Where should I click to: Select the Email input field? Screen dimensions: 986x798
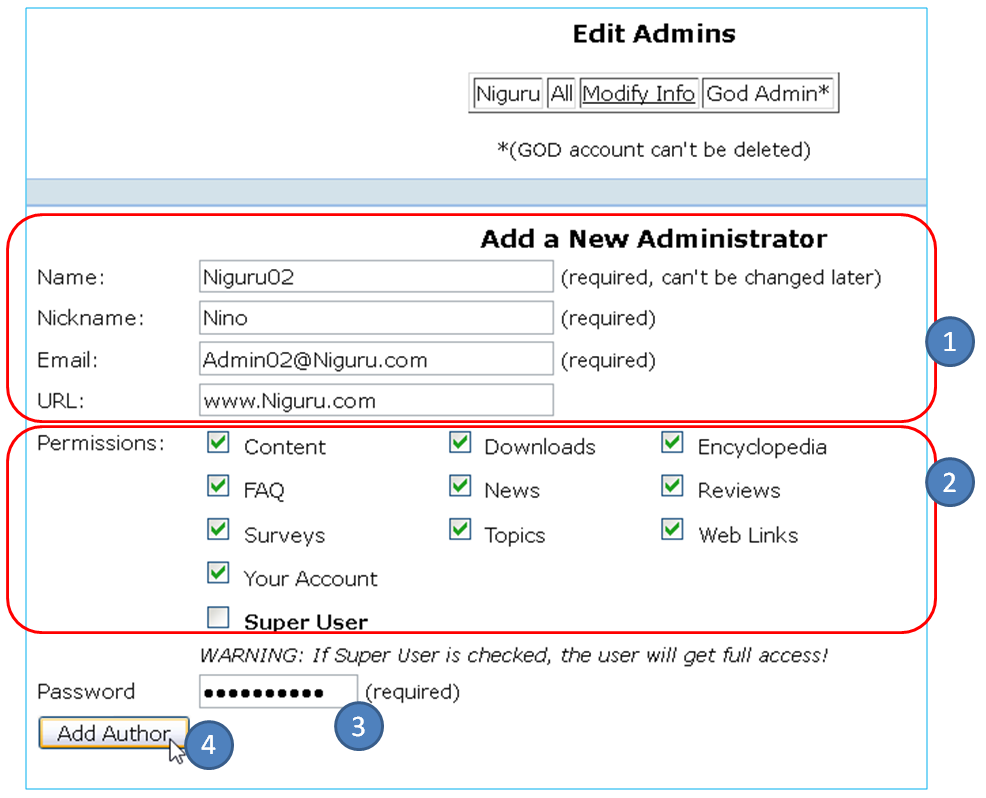pos(375,358)
